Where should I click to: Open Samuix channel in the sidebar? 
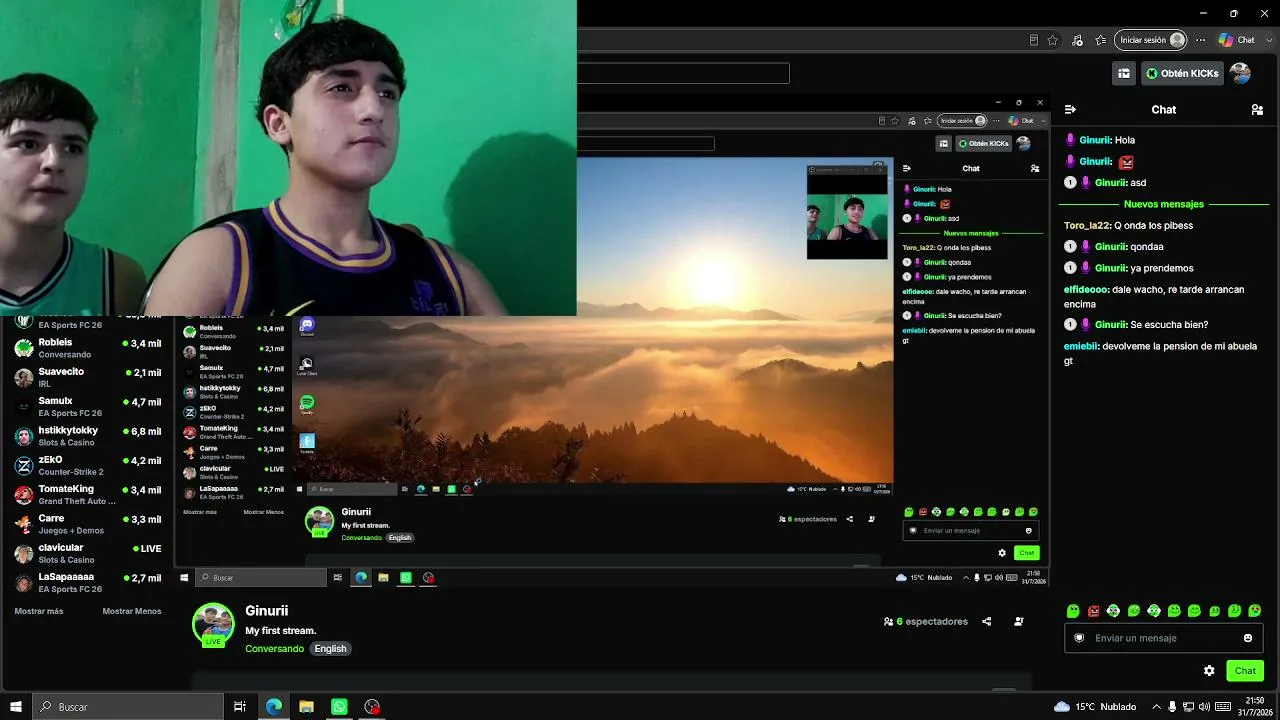[87, 407]
